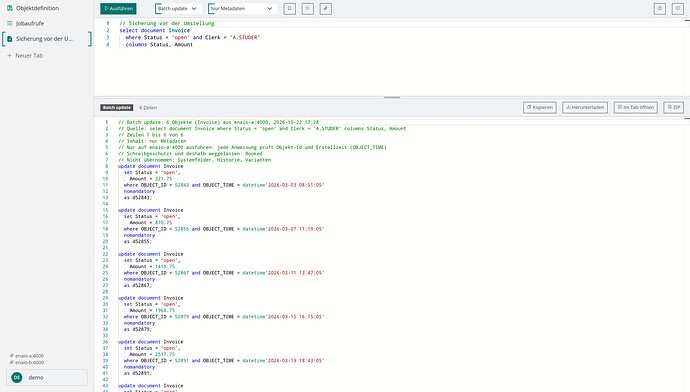Export the result as ZIP

673,107
